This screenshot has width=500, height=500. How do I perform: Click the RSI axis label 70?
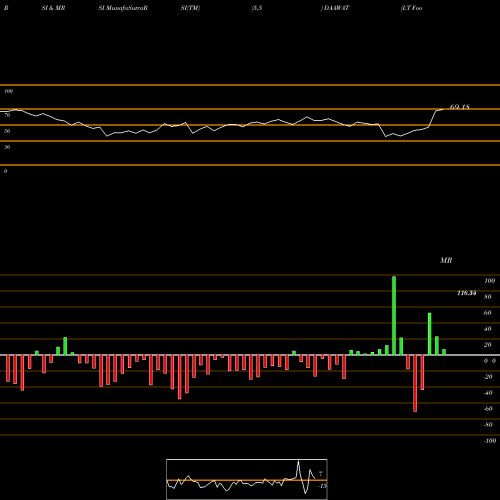click(x=7, y=115)
